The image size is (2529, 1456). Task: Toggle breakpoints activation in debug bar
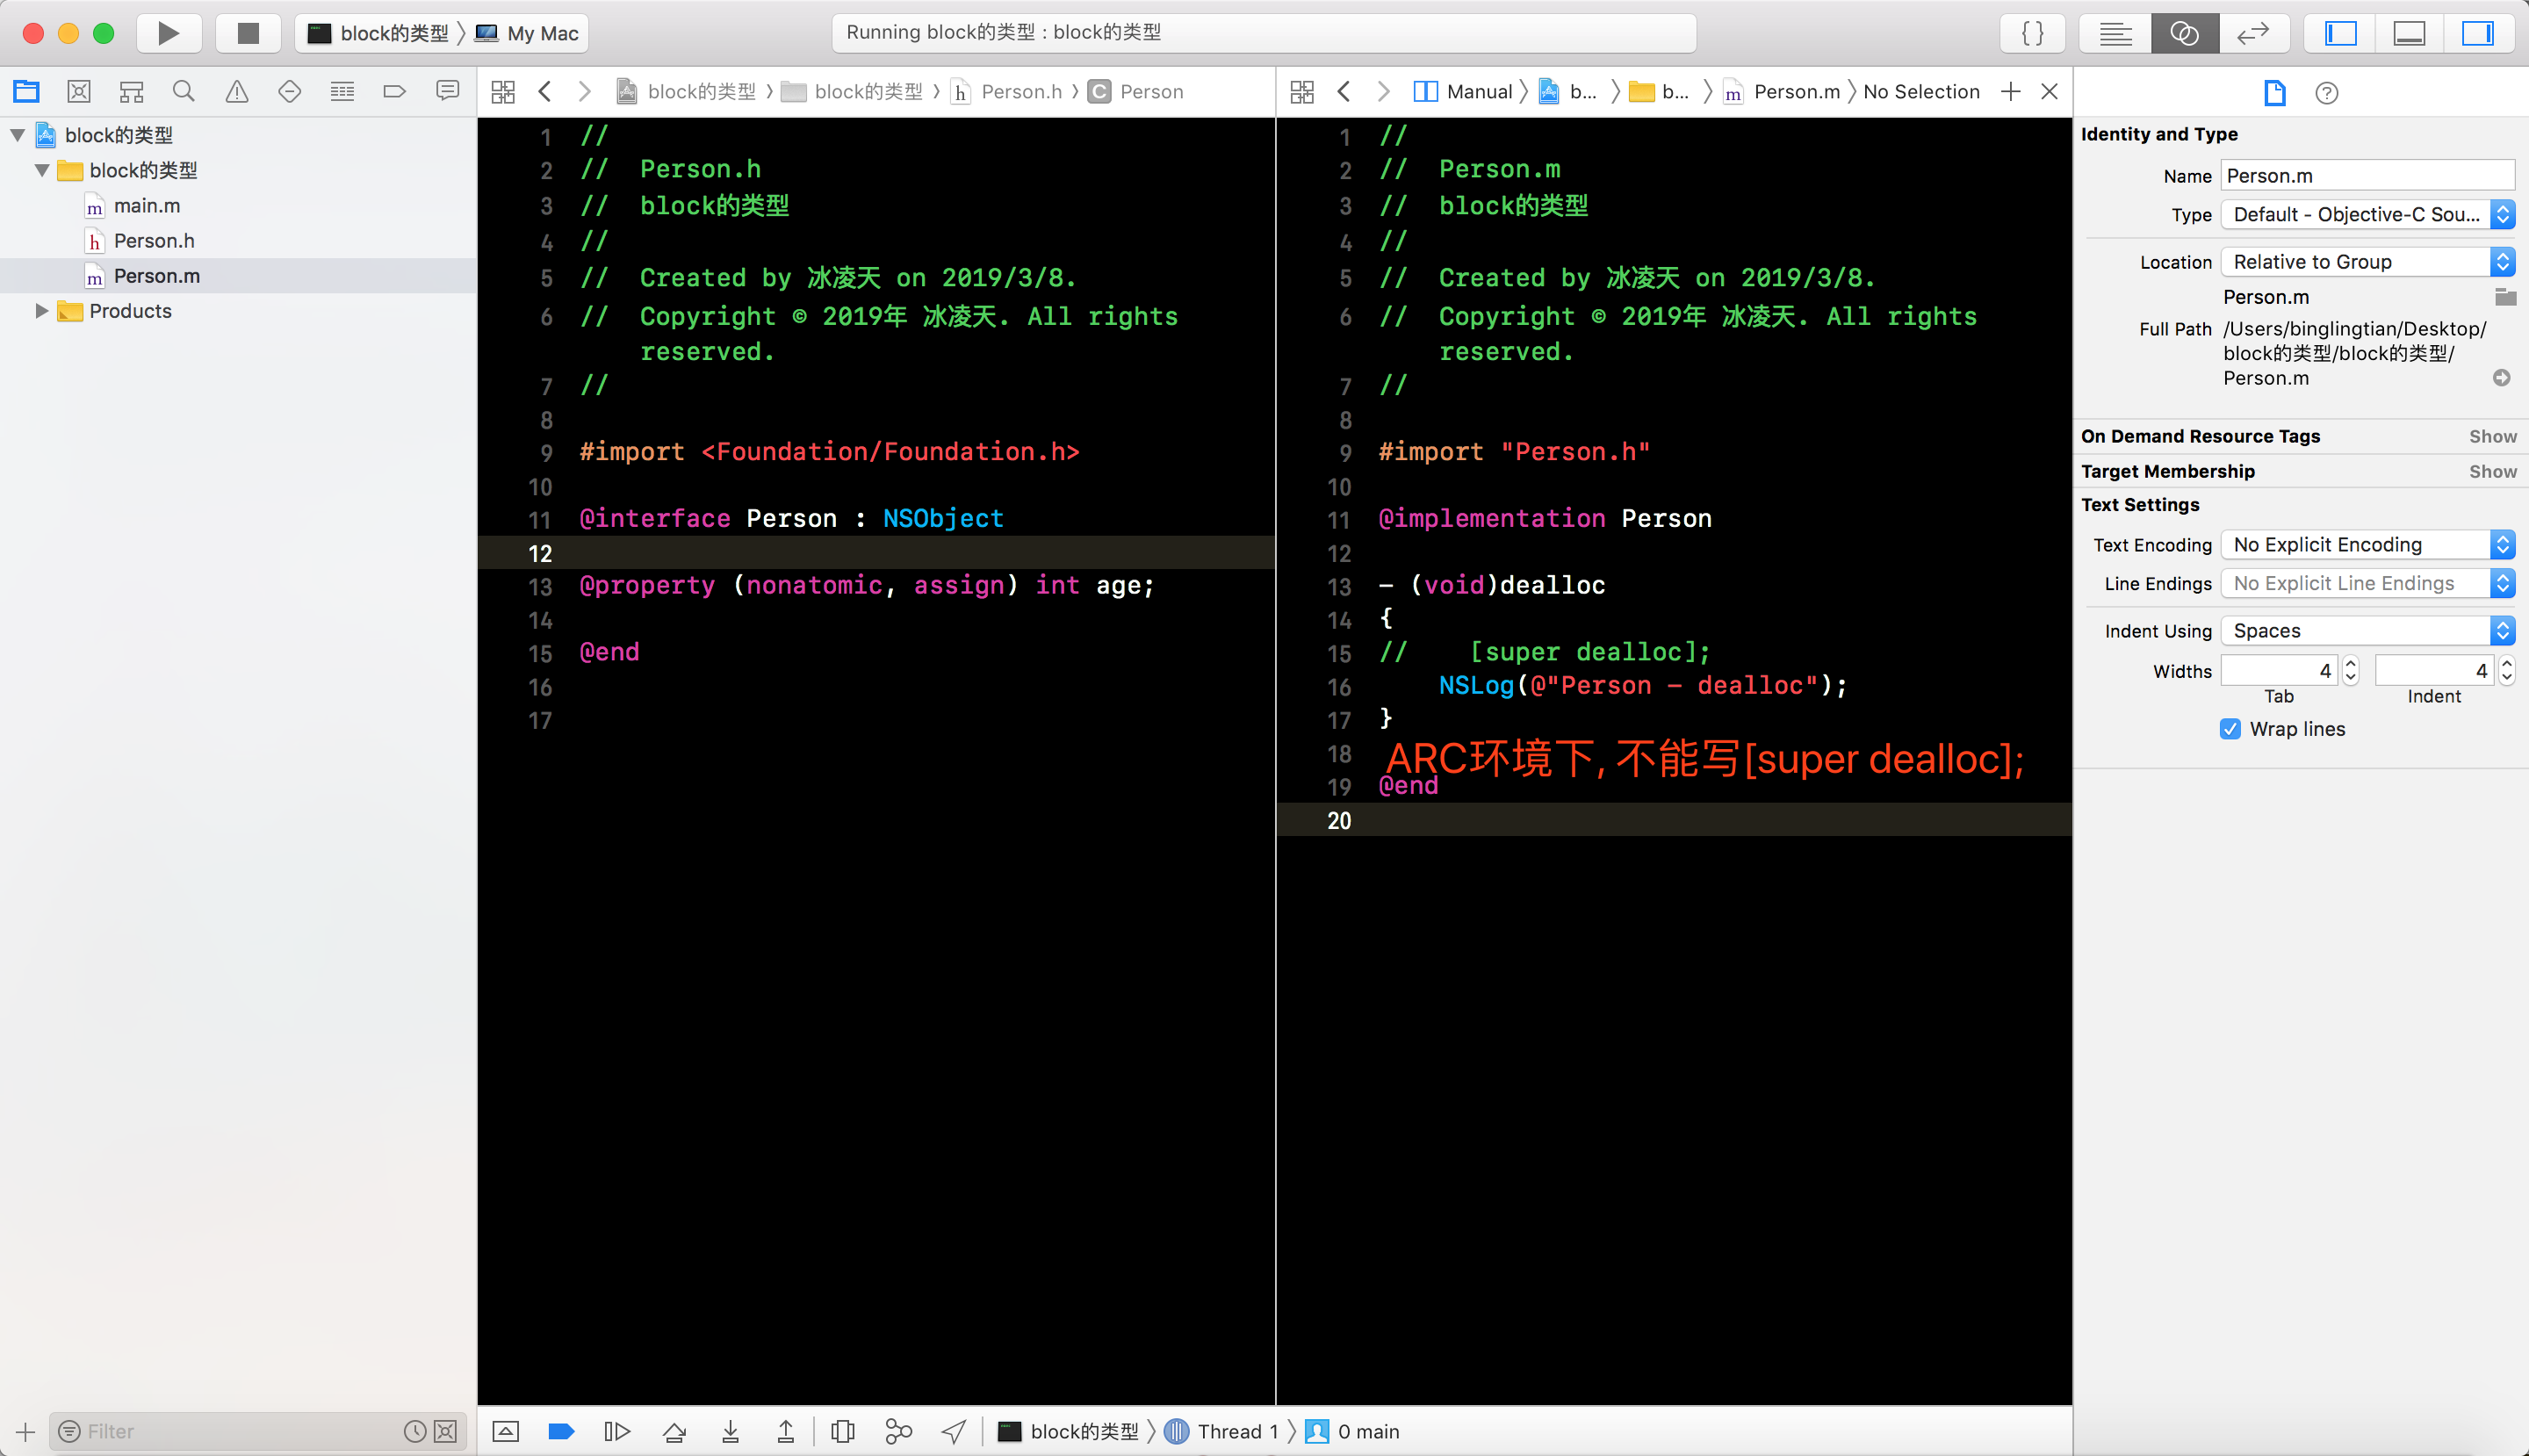(x=561, y=1431)
